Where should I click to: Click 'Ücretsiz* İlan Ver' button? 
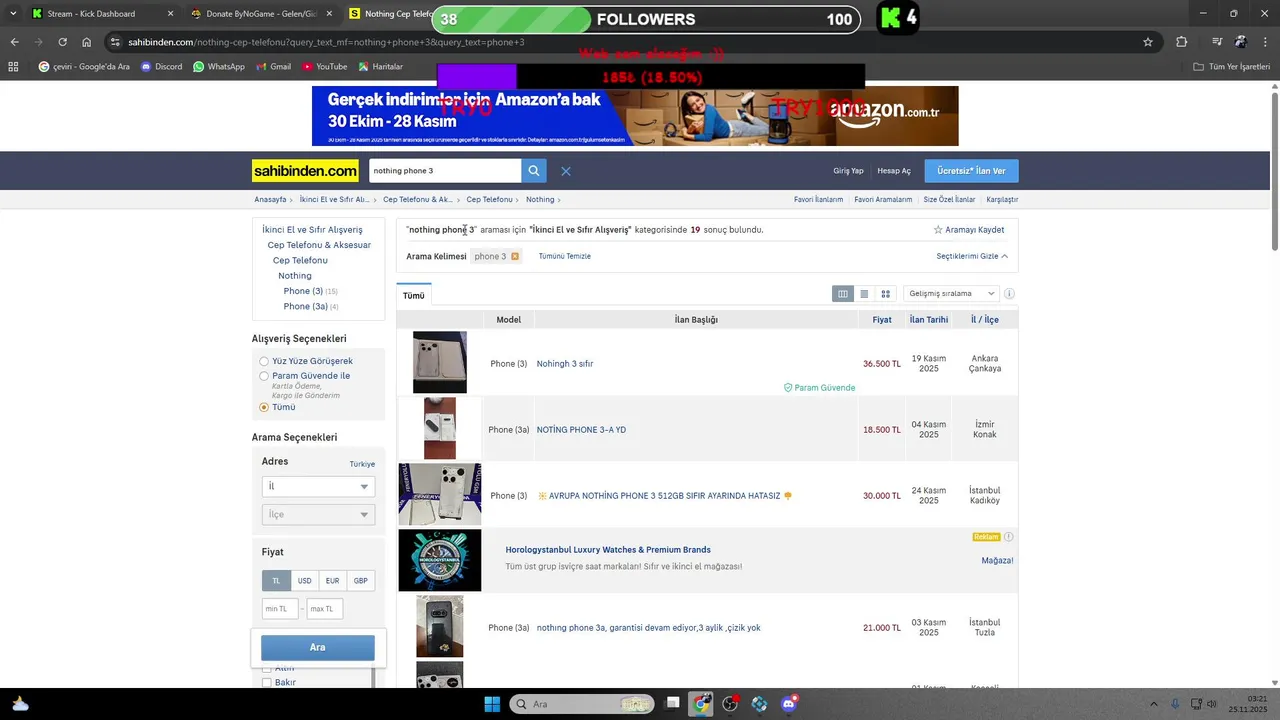971,171
